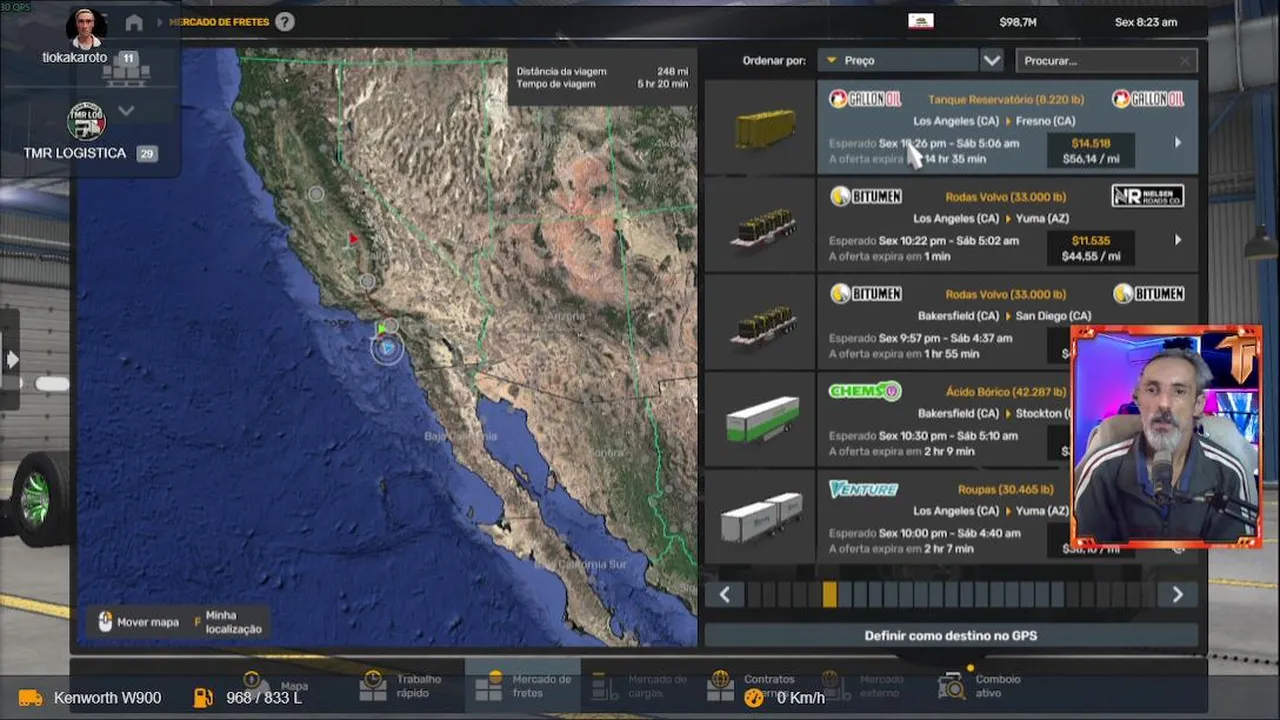Click TMR LOGISTICA company name
The height and width of the screenshot is (720, 1280).
click(75, 153)
